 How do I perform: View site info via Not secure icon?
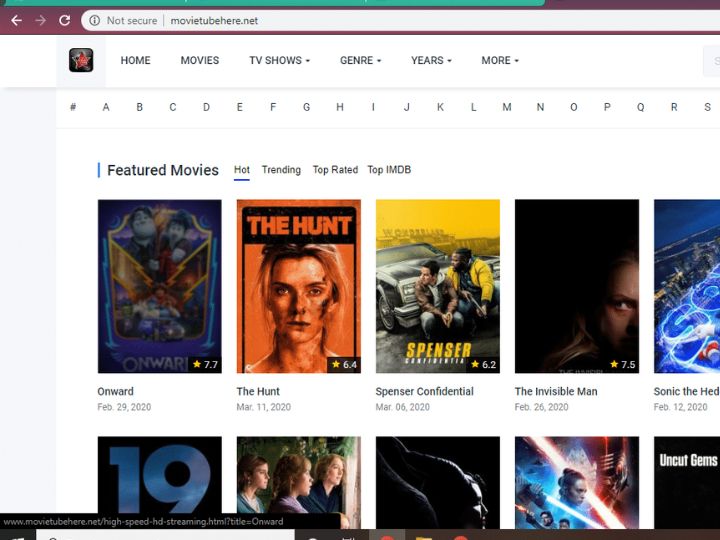coord(95,21)
